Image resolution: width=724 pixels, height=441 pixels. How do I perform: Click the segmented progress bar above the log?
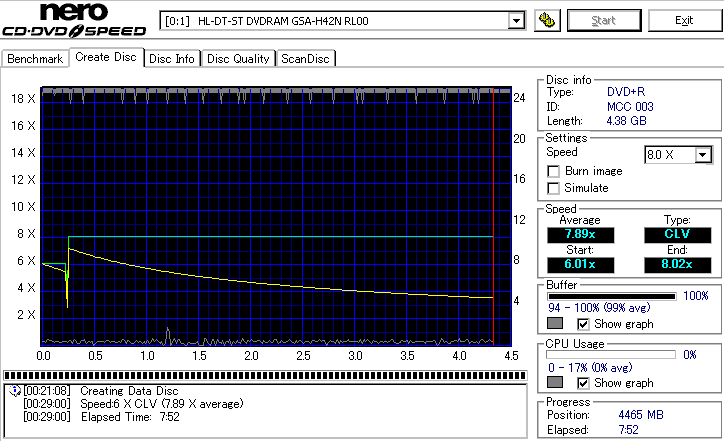265,376
